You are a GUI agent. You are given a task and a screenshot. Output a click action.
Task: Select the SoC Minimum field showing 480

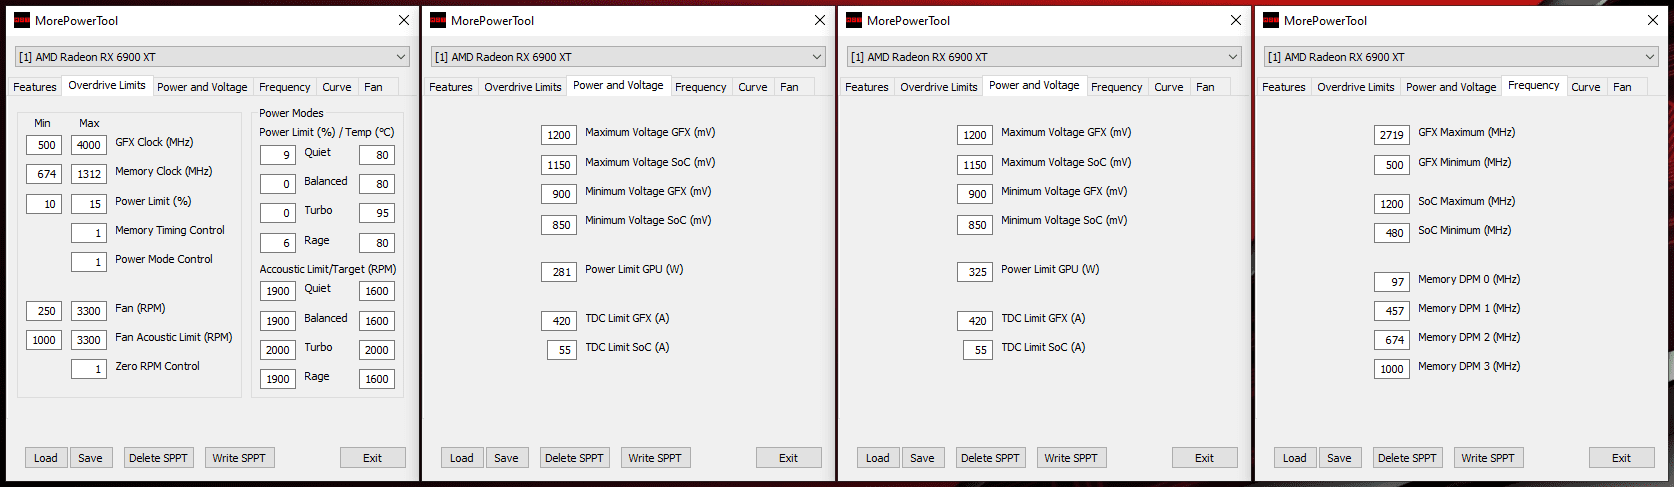pyautogui.click(x=1392, y=233)
